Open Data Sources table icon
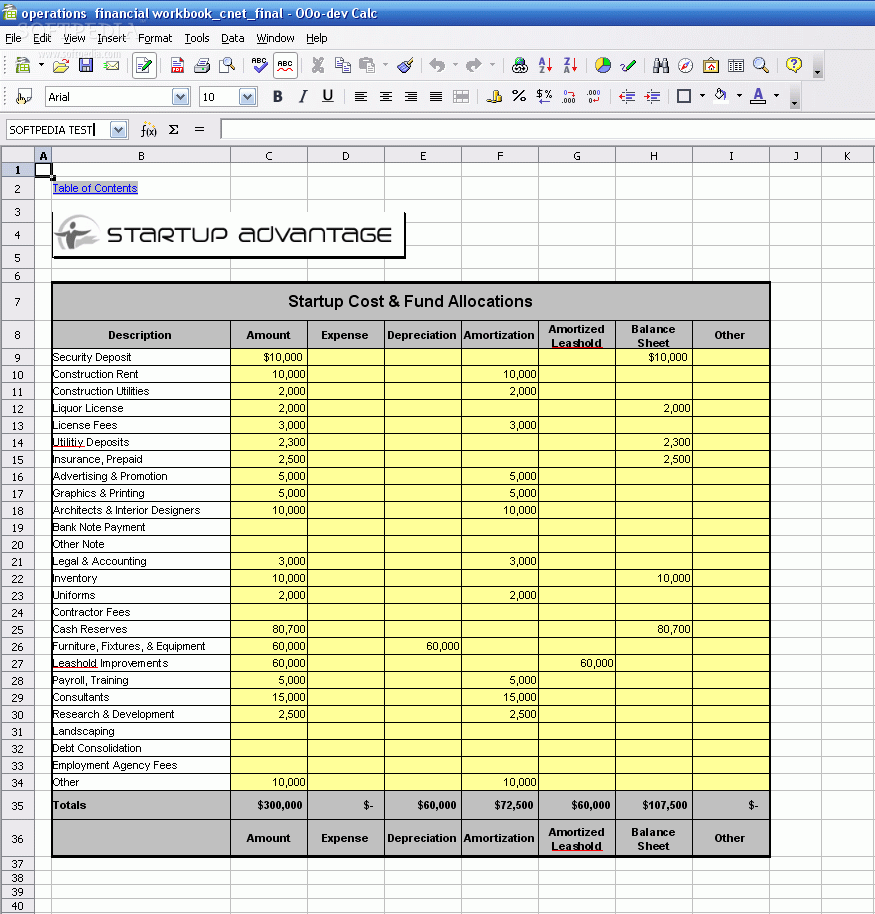This screenshot has height=914, width=875. (x=736, y=65)
